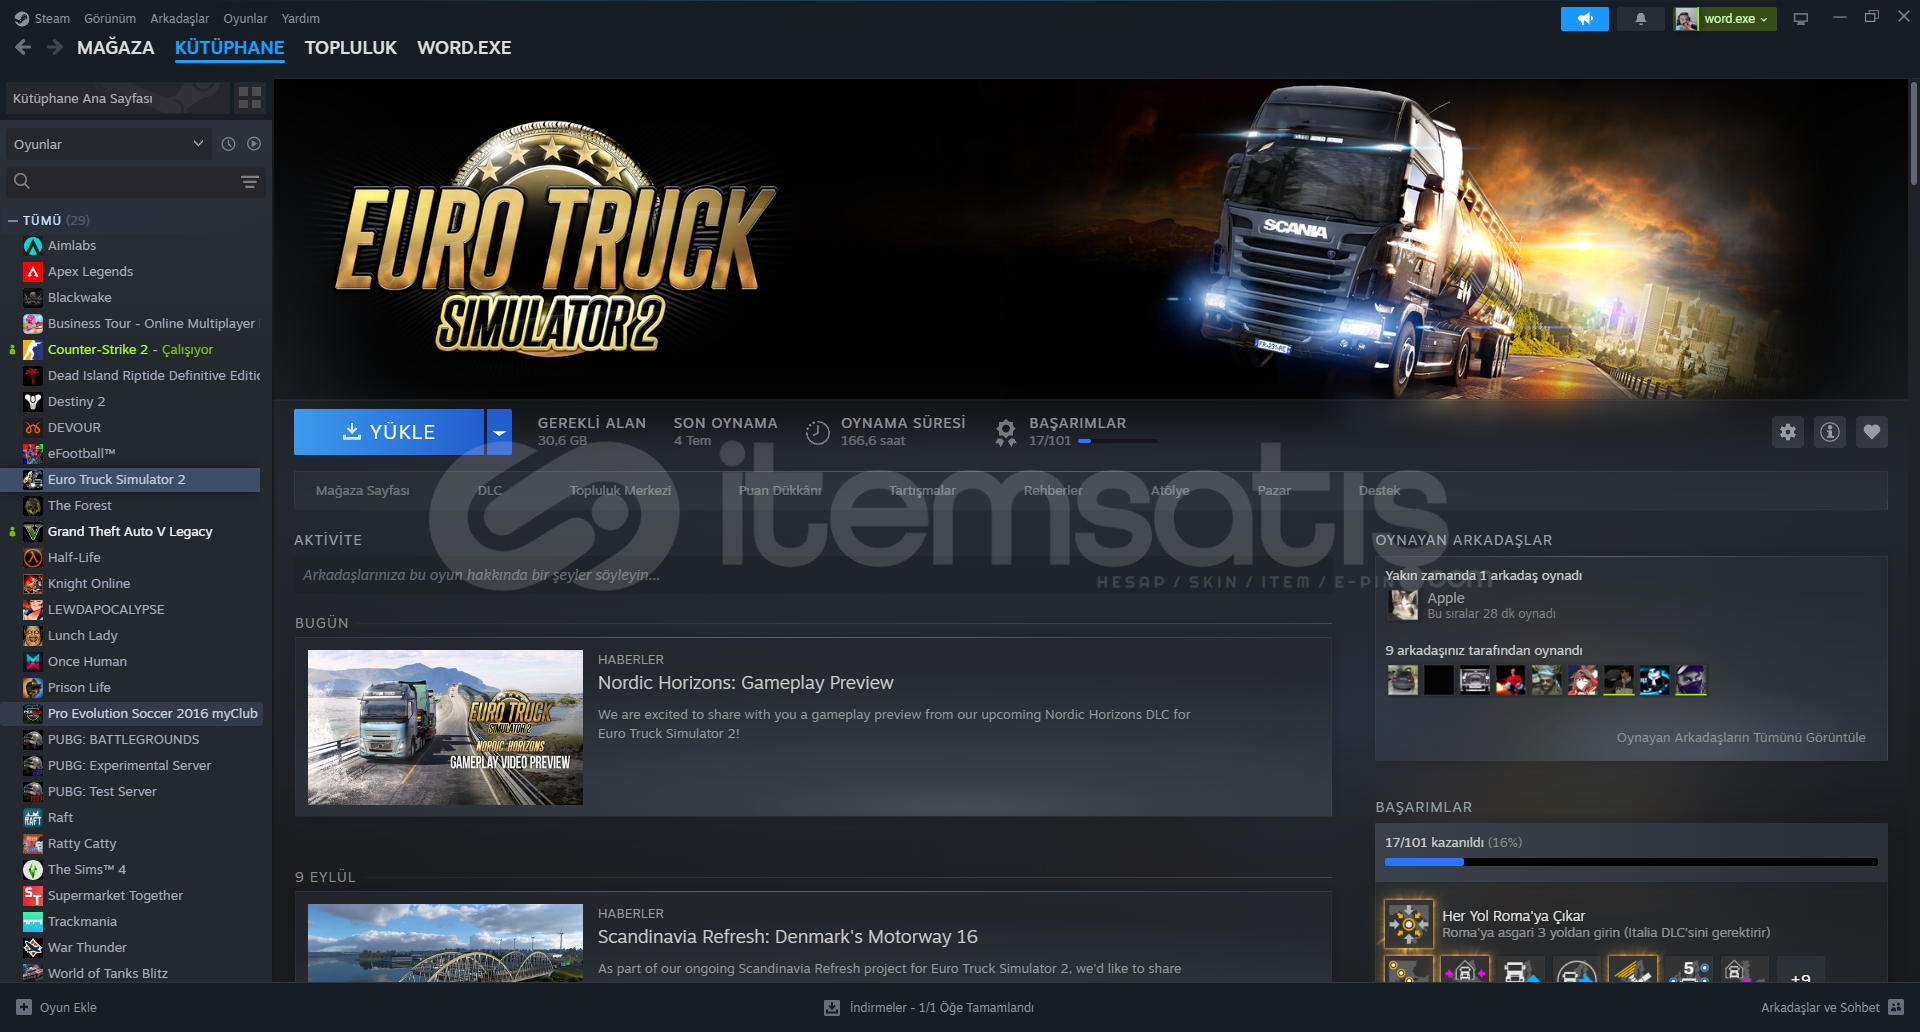
Task: Go forward with the right arrow
Action: tap(55, 47)
